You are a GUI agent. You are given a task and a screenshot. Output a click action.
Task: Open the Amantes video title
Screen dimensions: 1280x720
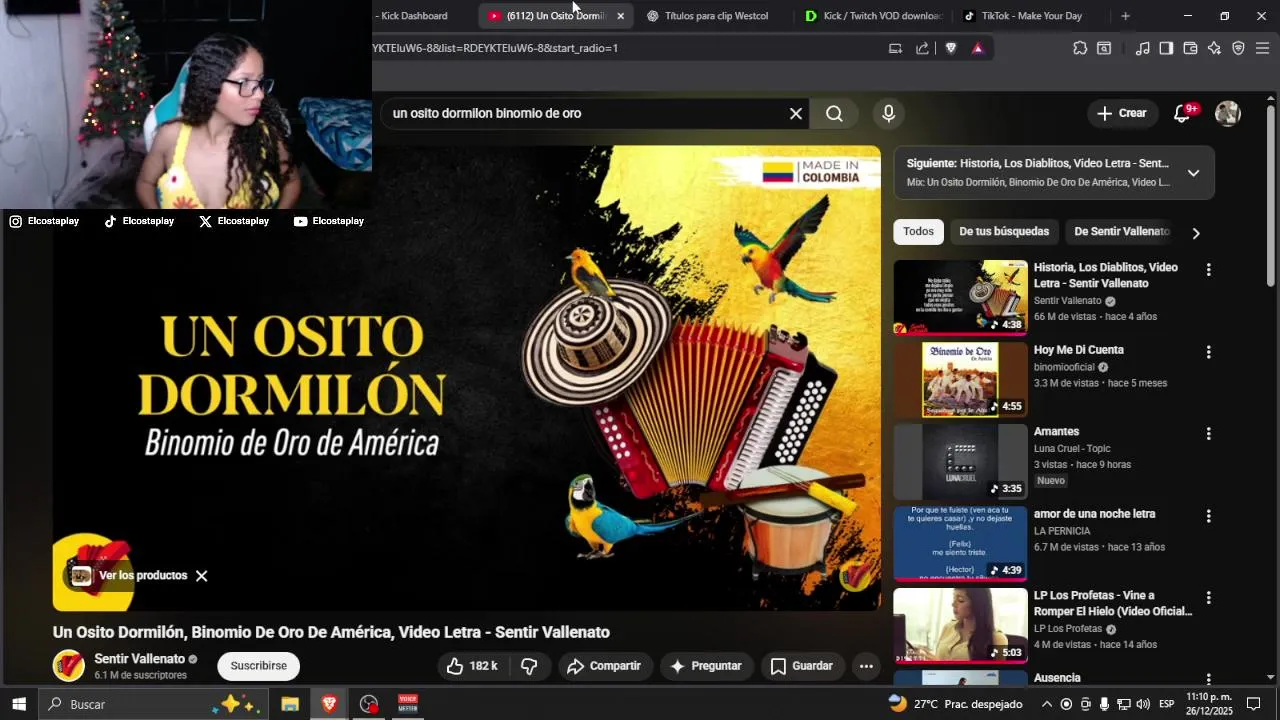(1056, 432)
